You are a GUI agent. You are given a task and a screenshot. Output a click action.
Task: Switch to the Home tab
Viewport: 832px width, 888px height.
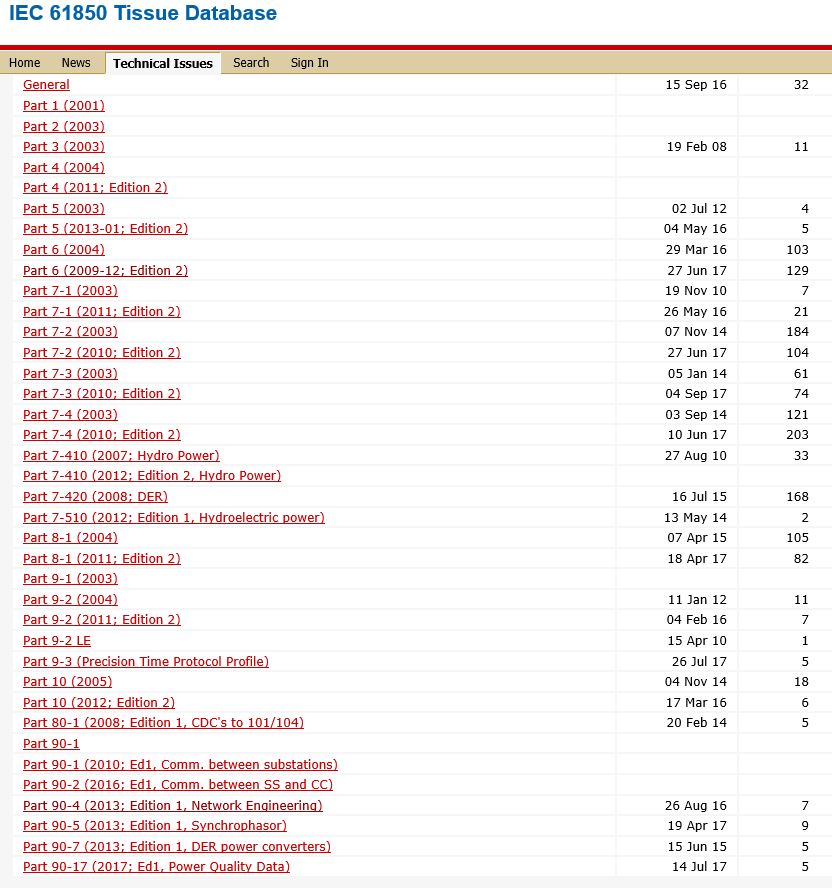pos(24,63)
